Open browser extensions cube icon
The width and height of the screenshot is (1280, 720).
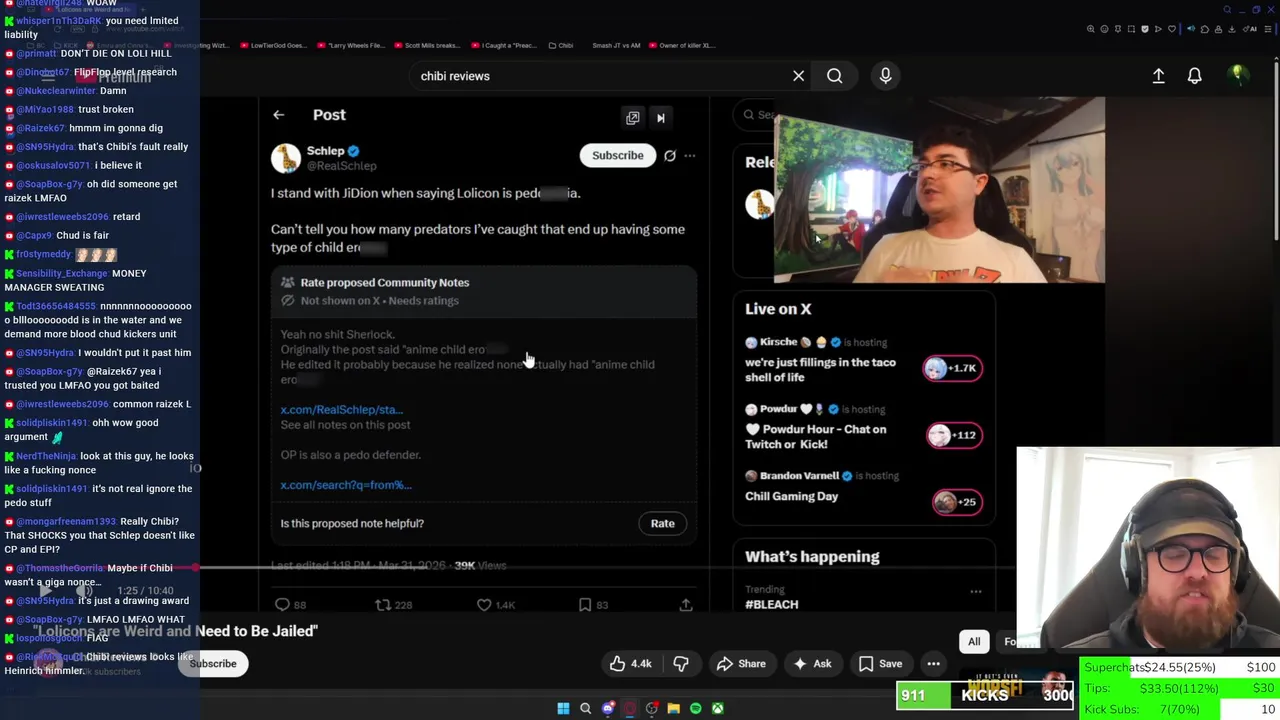1205,29
